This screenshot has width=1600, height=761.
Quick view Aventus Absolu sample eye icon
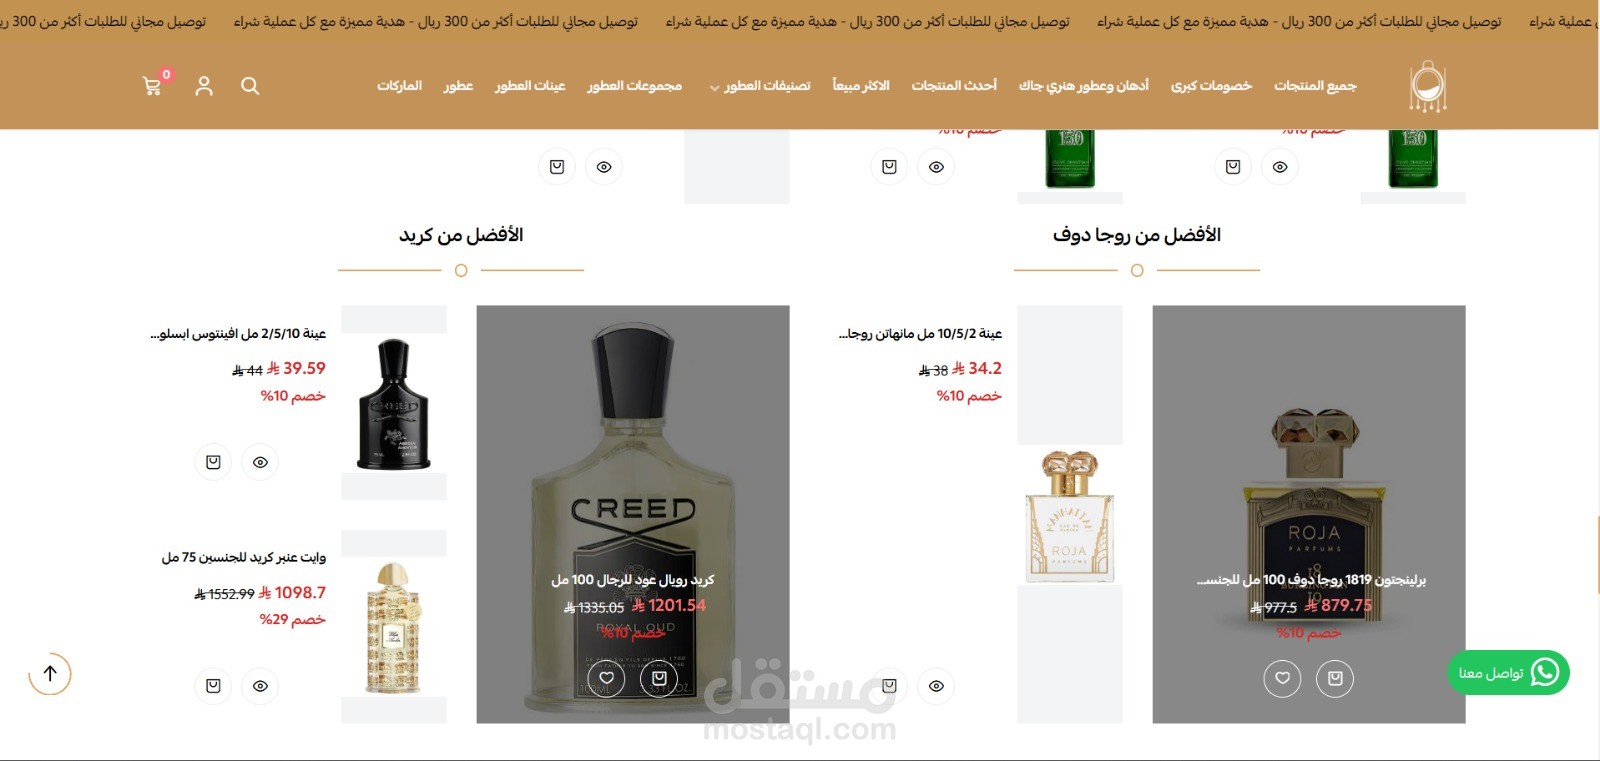pos(260,462)
